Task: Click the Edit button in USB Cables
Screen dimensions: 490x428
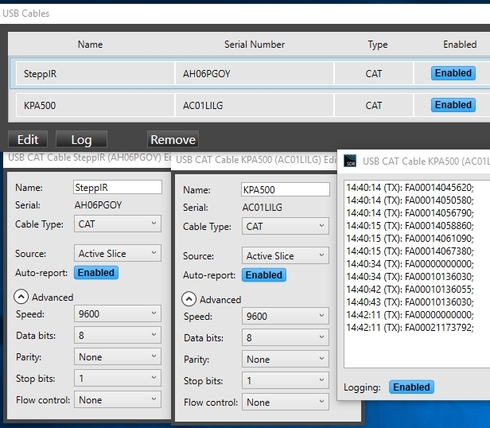Action: click(x=28, y=139)
